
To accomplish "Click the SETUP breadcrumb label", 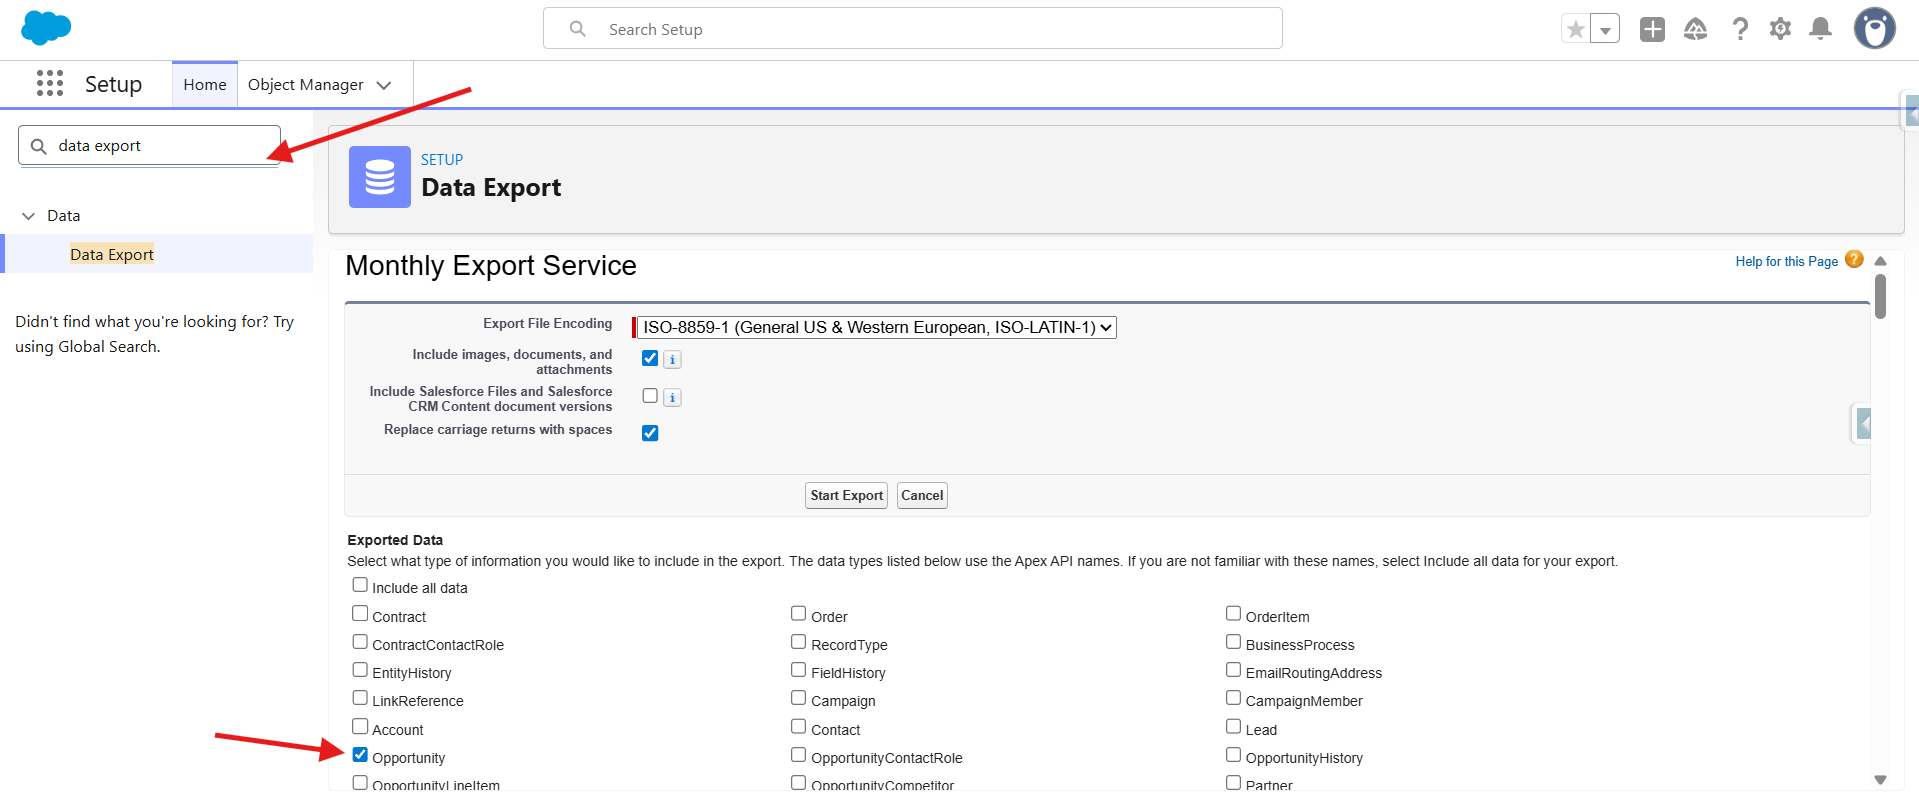I will coord(442,160).
